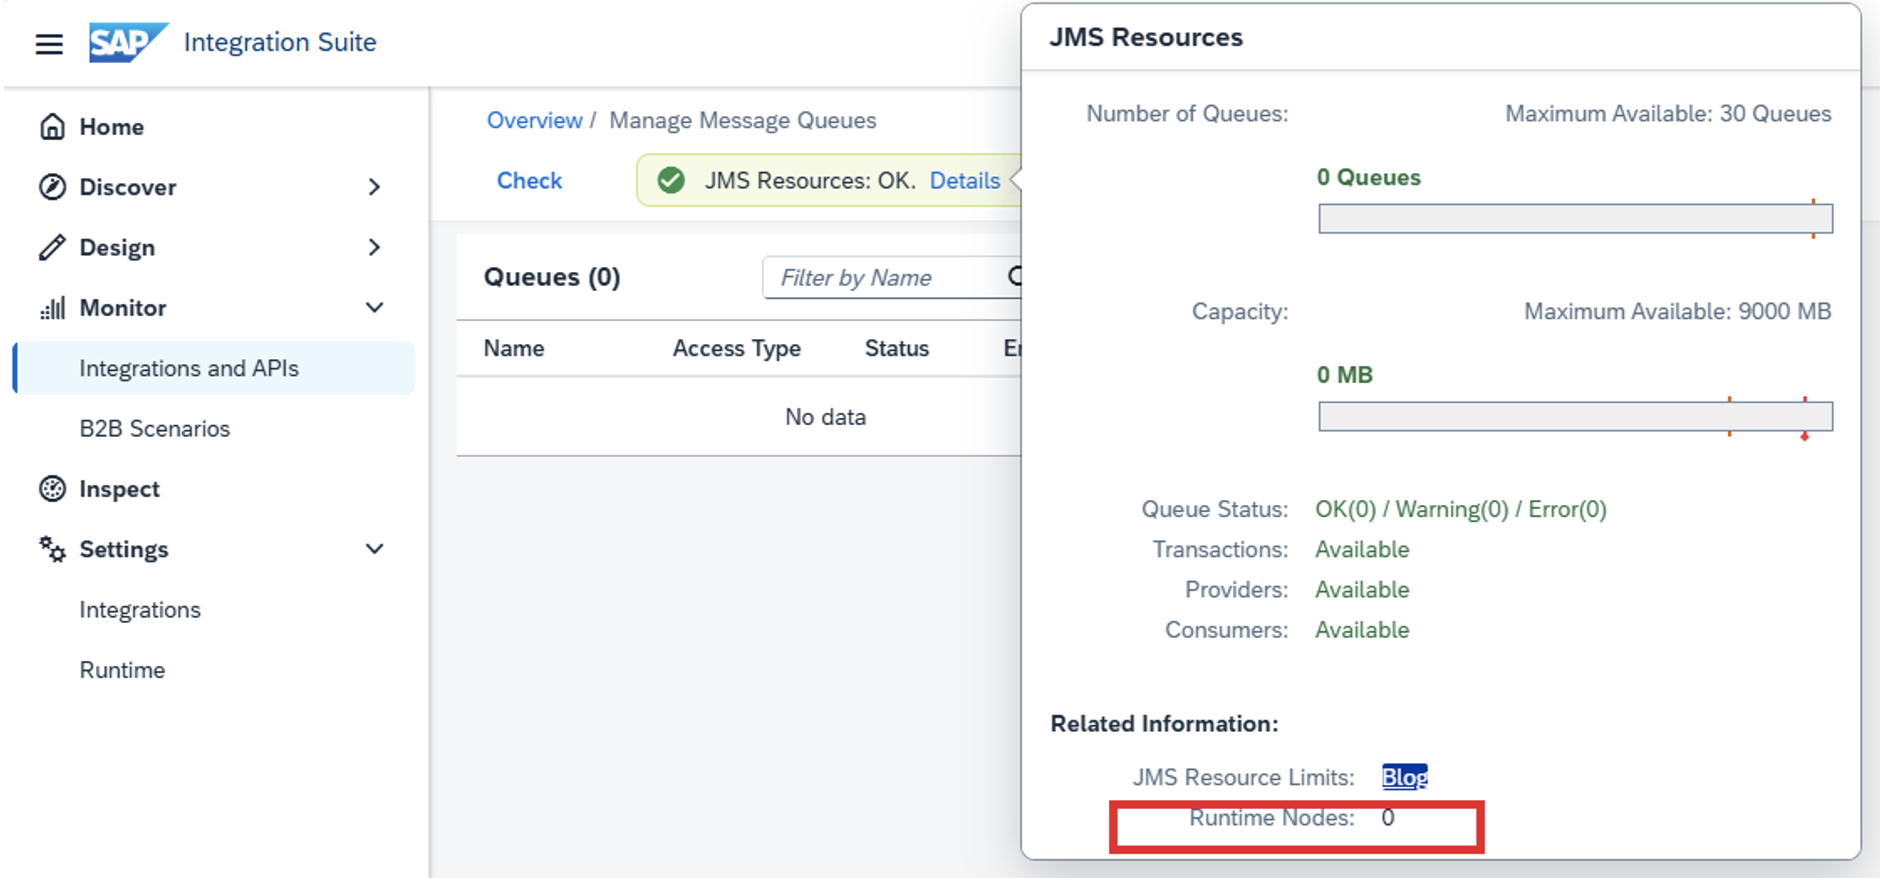Sort by the Name column header
Viewport: 1880px width, 878px height.
coord(514,348)
